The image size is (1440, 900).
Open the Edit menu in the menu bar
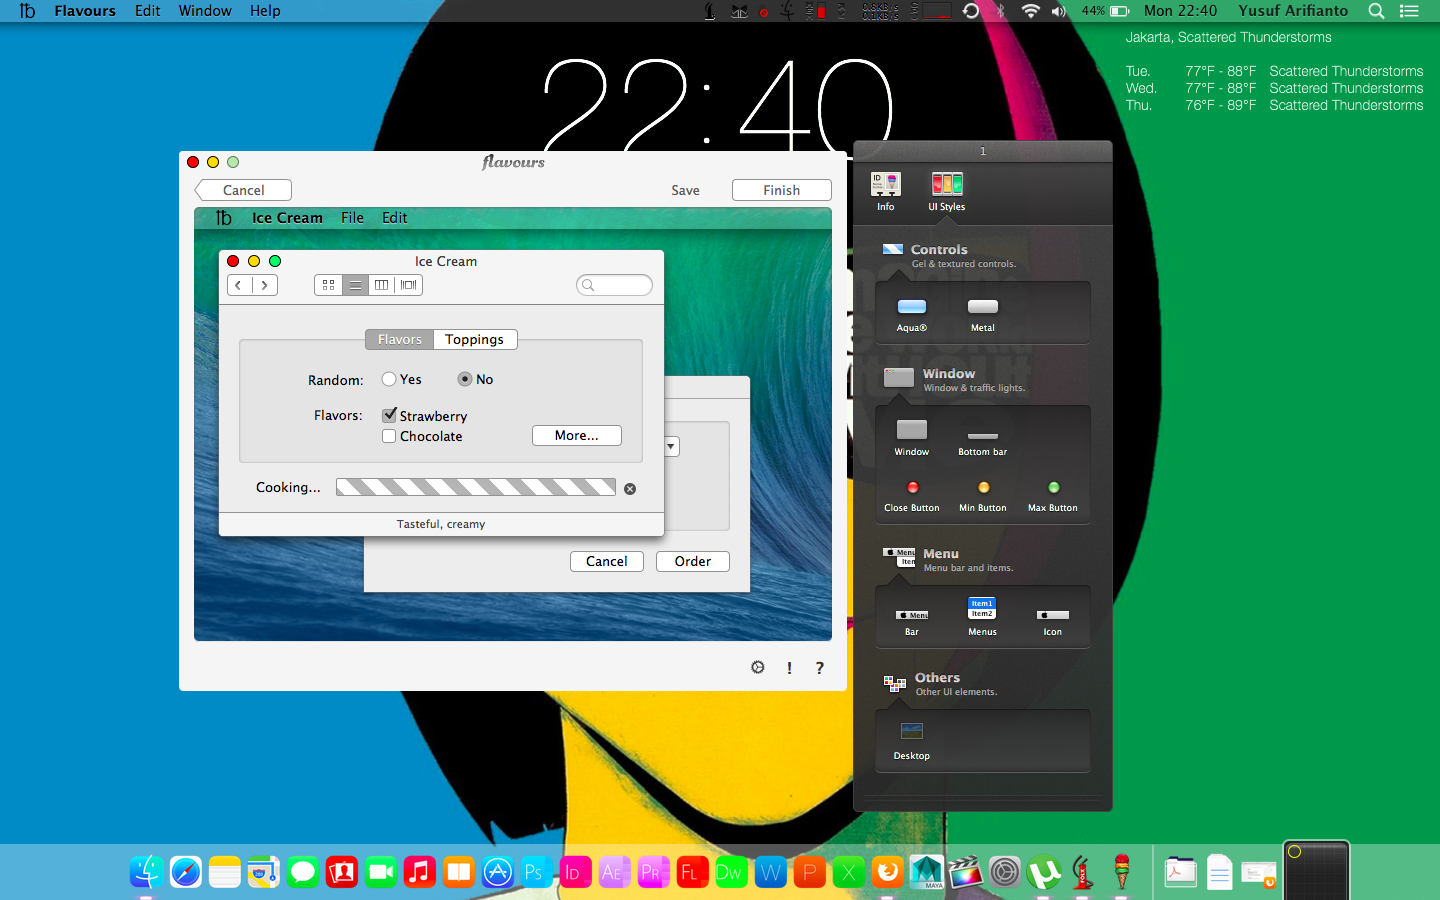point(148,11)
